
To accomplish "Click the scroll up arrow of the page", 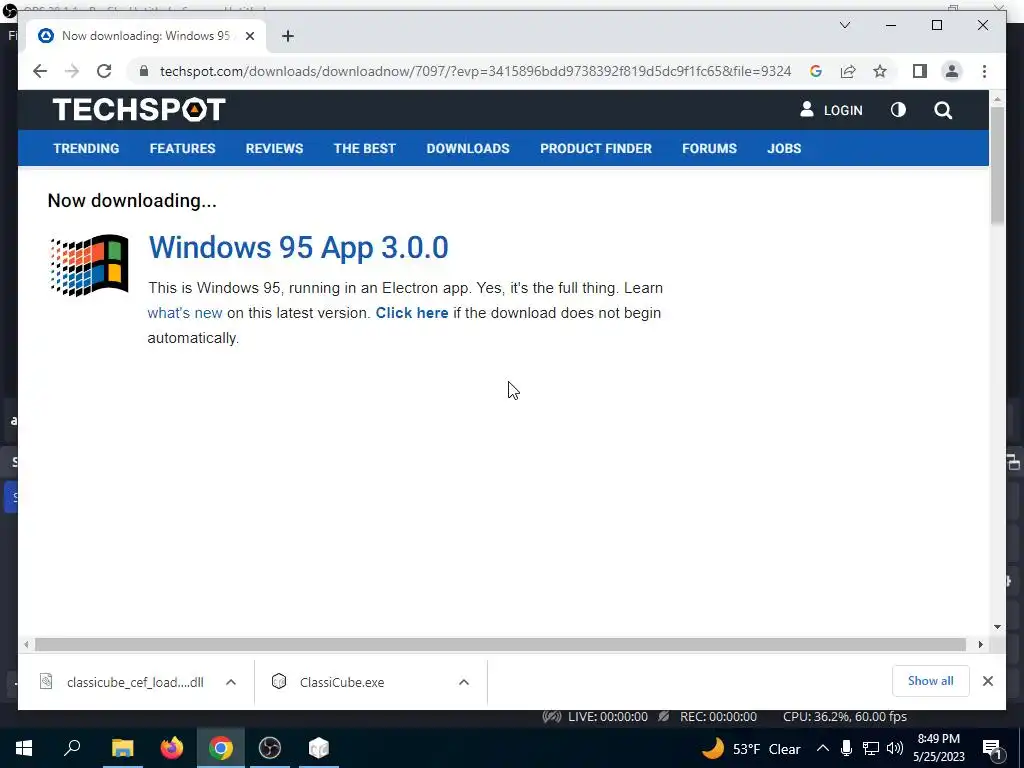I will tap(997, 99).
